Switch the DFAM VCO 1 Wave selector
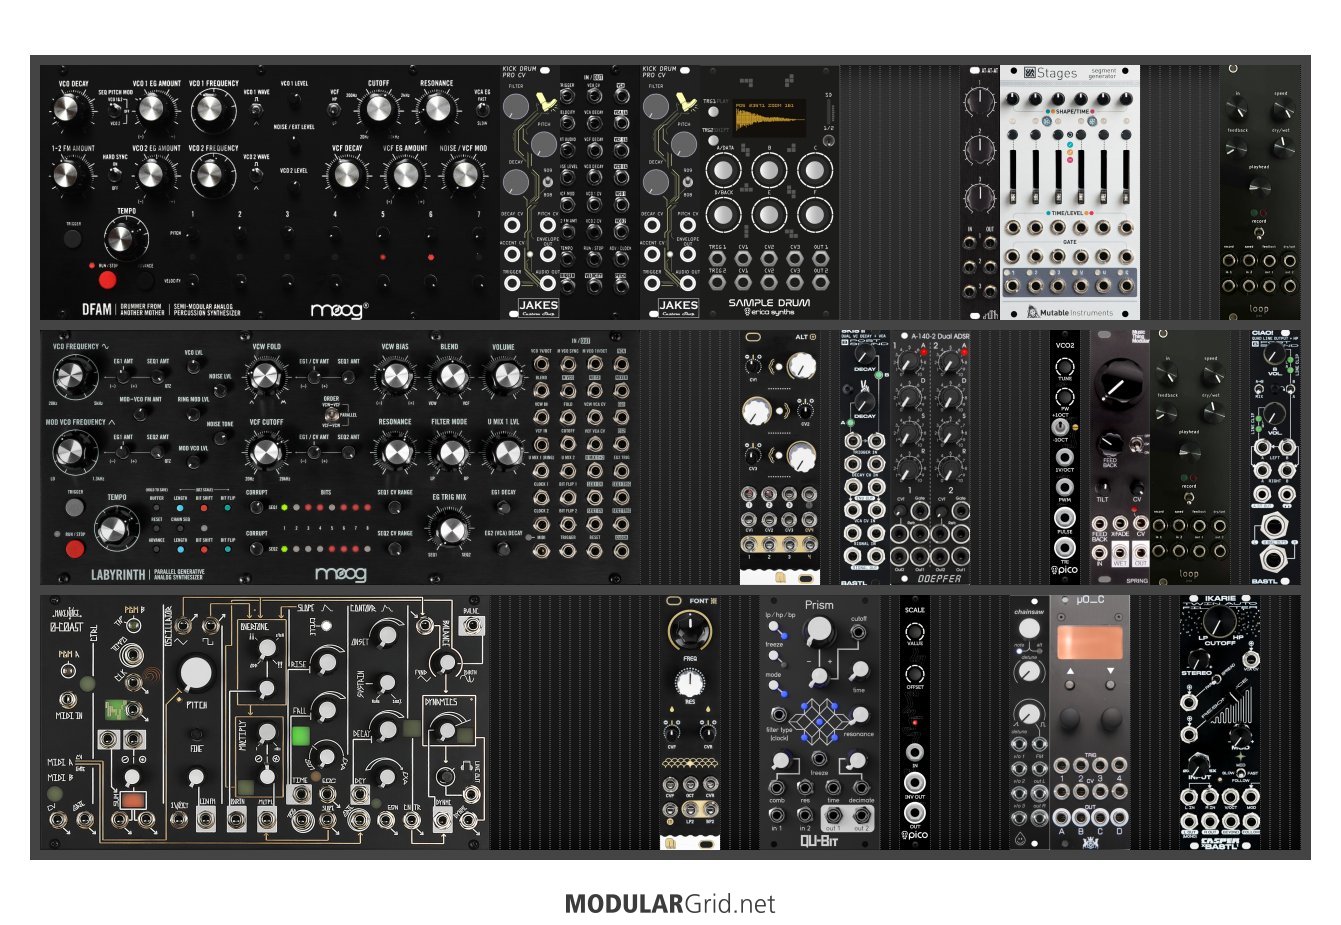Screen dimensions: 1341x925 (x=257, y=110)
